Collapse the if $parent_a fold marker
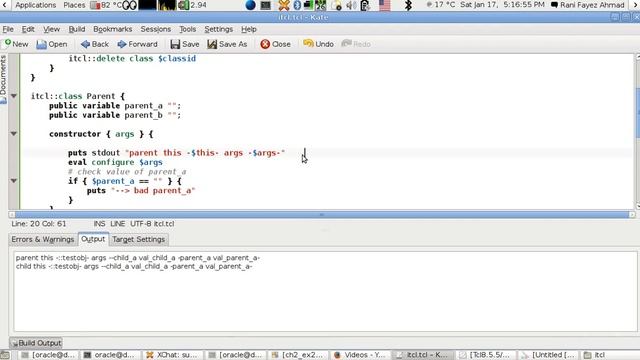The image size is (640, 360). coord(13,181)
